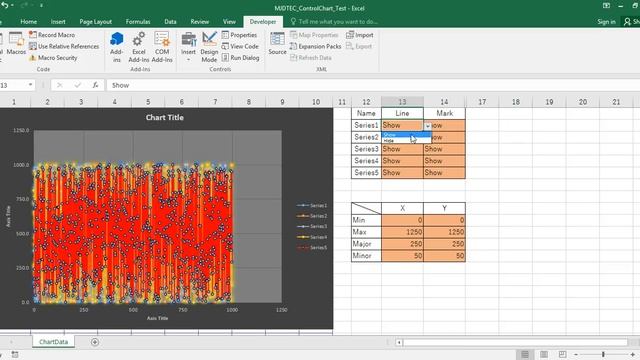The width and height of the screenshot is (640, 360).
Task: Click zoom out minus button
Action: click(576, 354)
